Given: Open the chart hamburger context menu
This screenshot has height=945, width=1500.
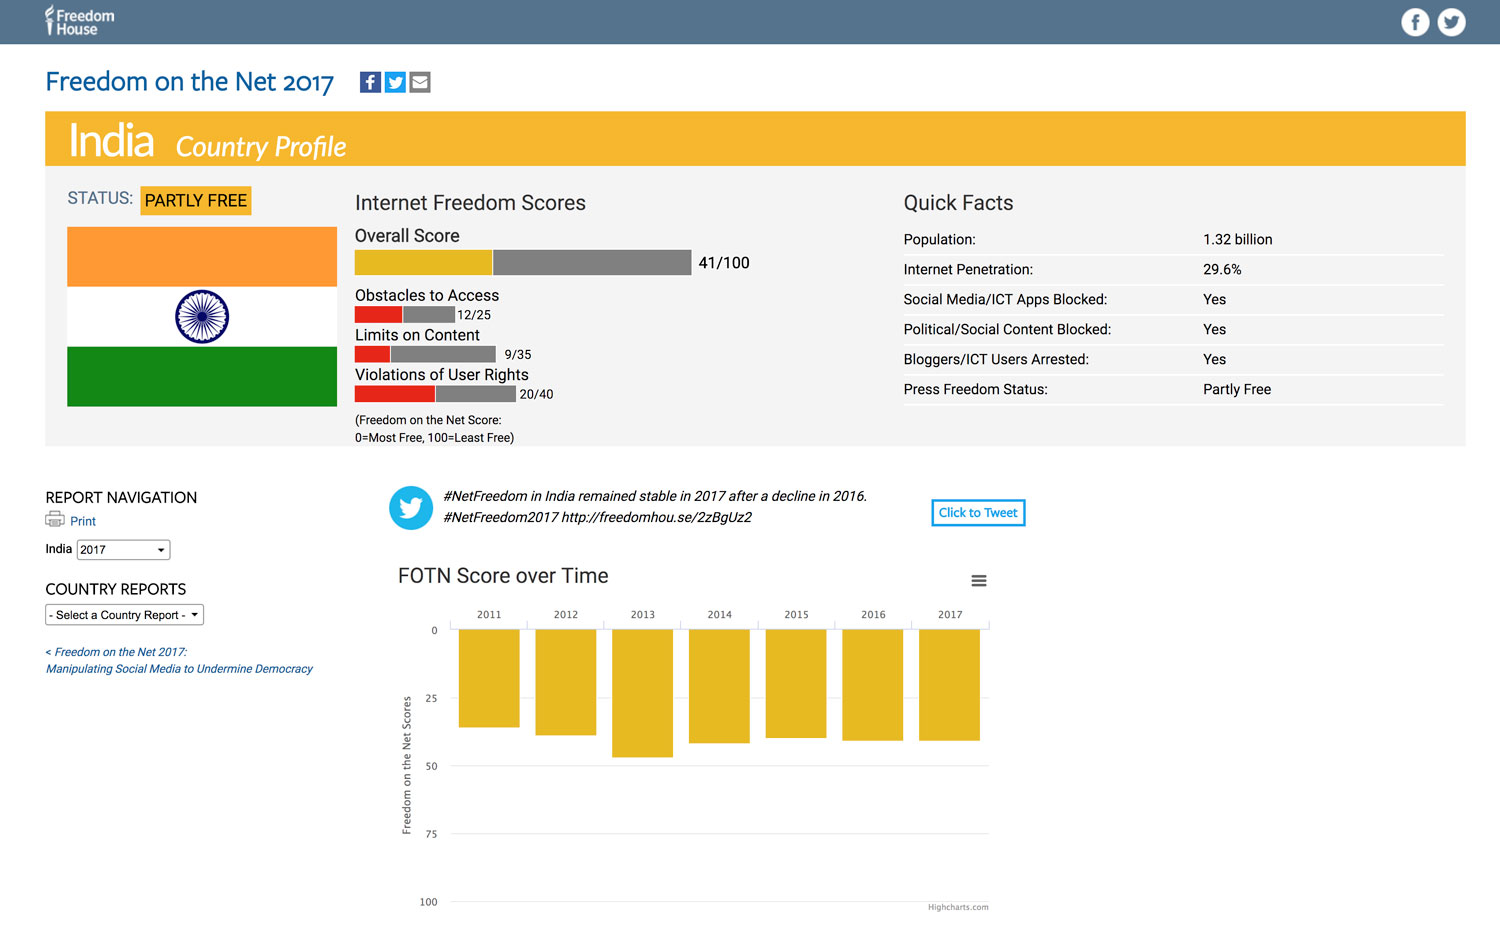Looking at the screenshot, I should (x=979, y=581).
